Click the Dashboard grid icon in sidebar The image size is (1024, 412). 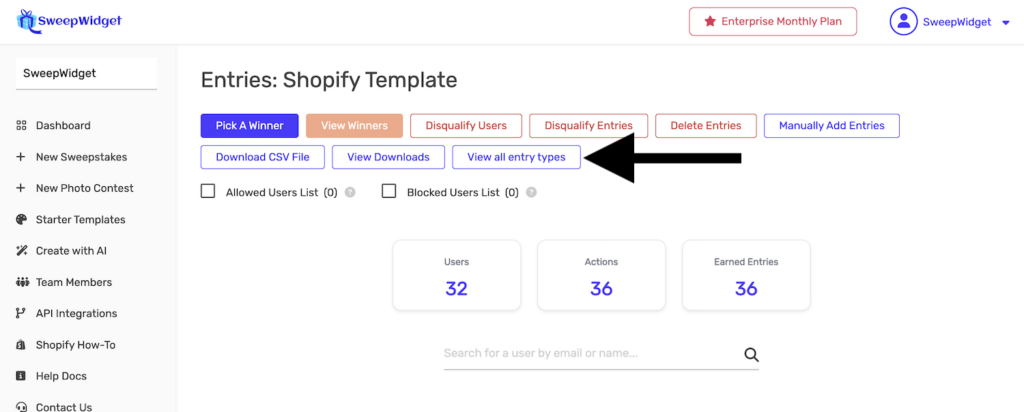21,126
